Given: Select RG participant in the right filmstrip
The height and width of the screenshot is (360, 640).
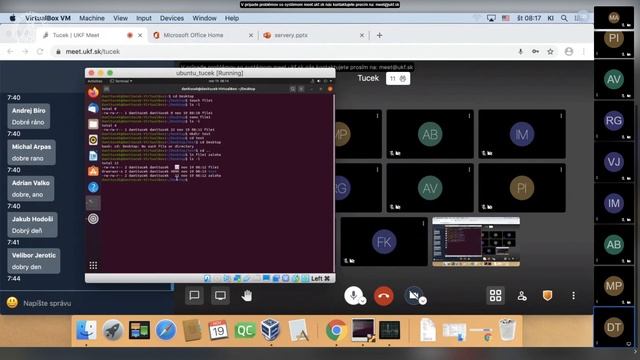Looking at the screenshot, I should 614,121.
